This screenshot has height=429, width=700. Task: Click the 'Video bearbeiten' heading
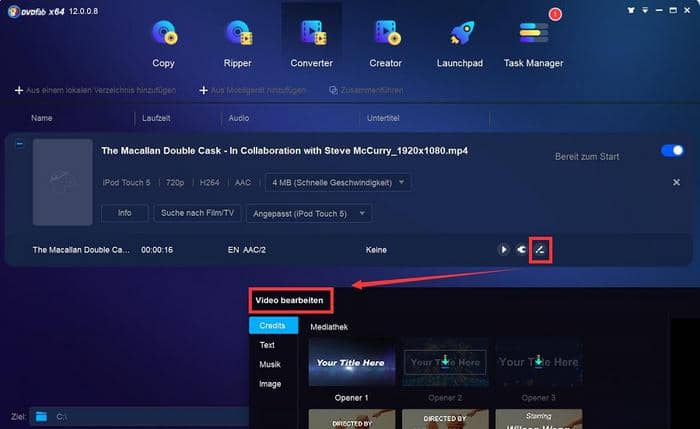[x=289, y=300]
